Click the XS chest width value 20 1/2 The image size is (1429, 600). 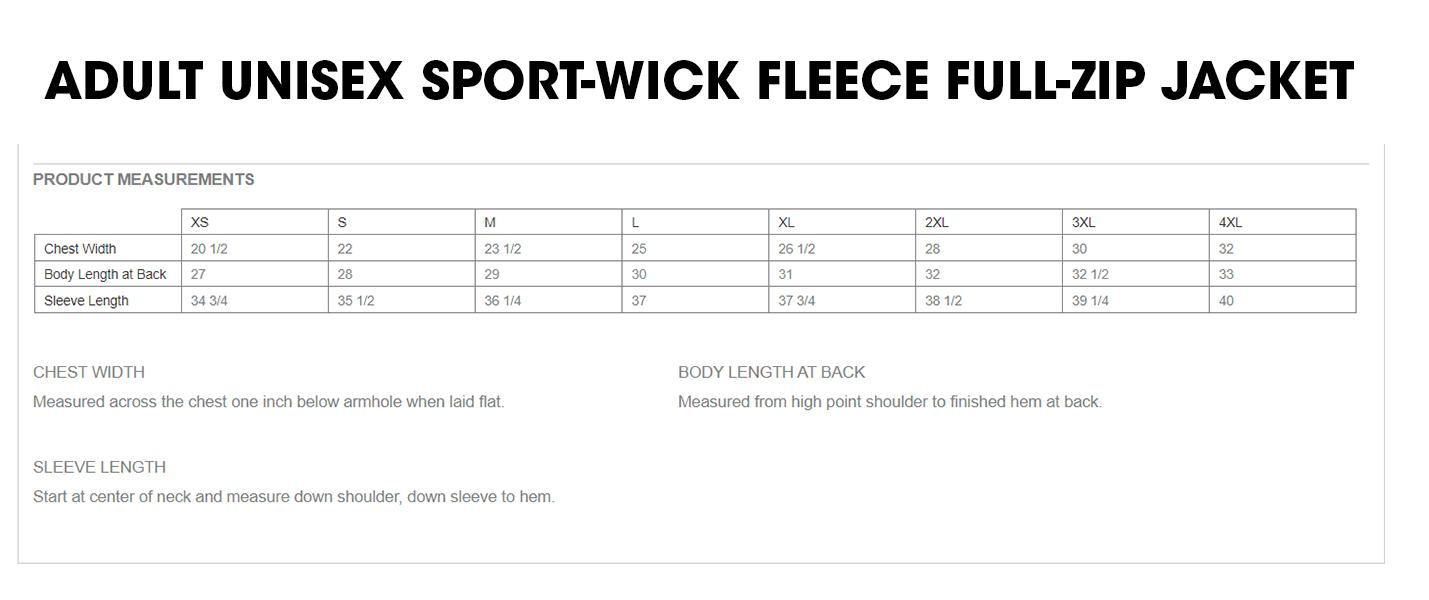click(x=207, y=249)
